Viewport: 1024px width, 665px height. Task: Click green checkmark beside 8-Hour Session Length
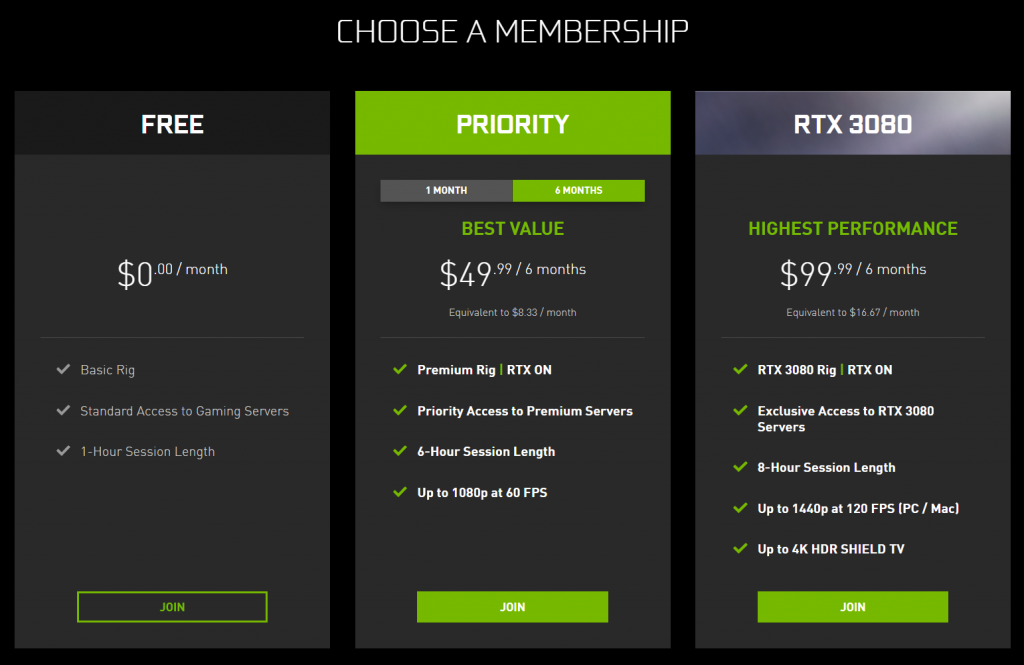pos(741,466)
